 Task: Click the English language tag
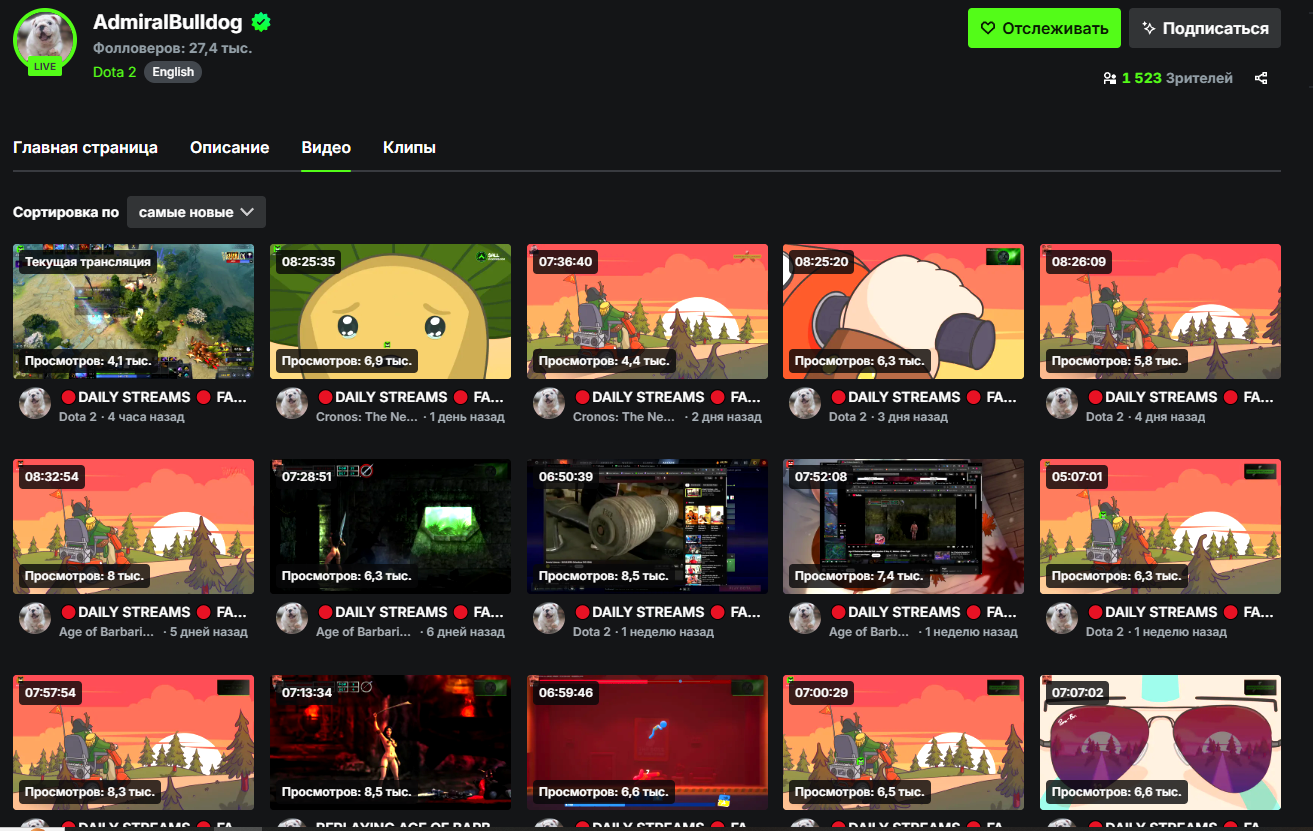(173, 72)
